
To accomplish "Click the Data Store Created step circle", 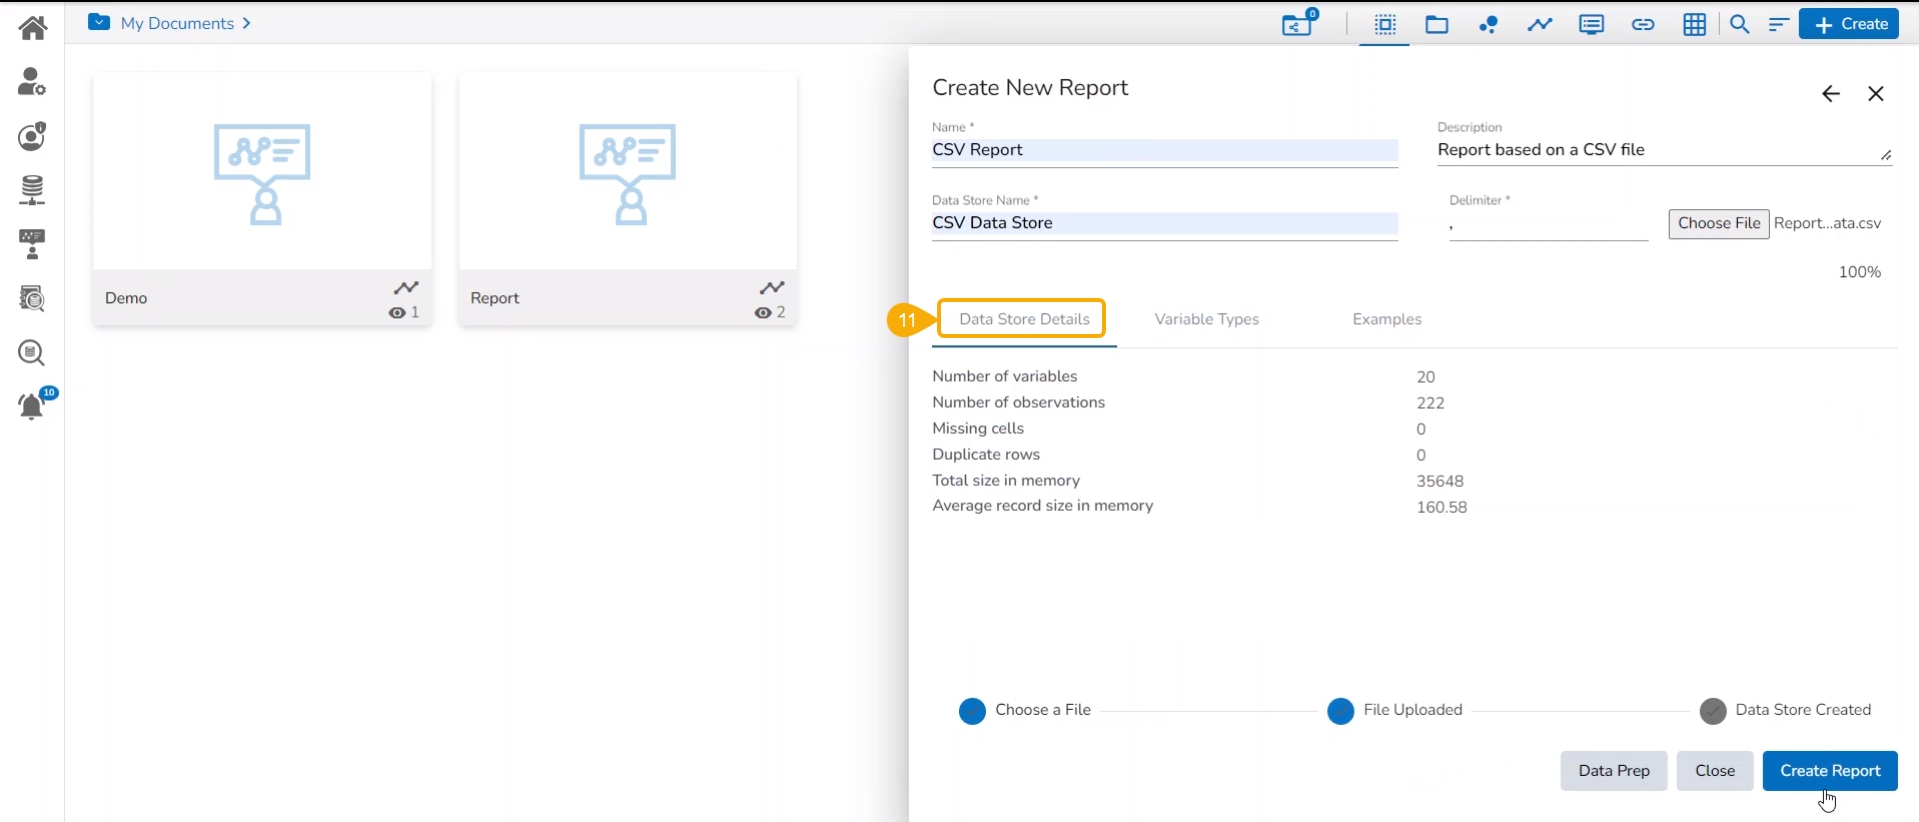I will [1714, 711].
